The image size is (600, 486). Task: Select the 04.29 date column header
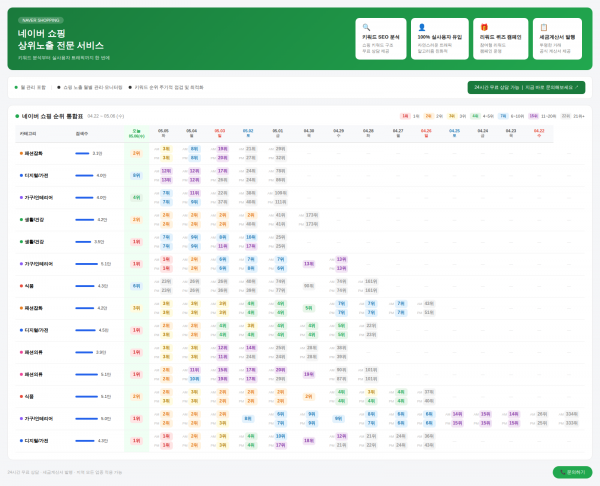pos(338,133)
